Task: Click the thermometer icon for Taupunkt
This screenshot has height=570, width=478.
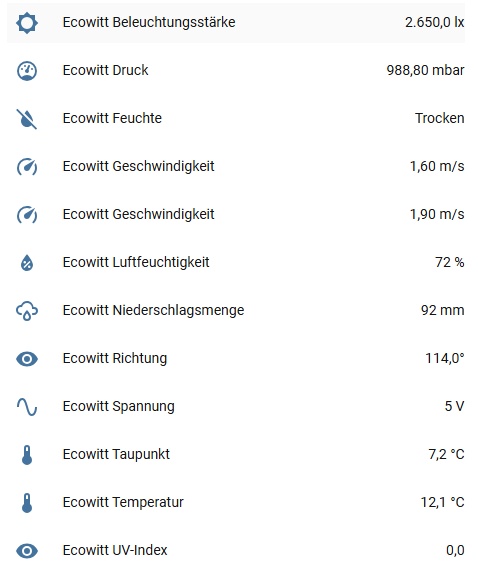Action: tap(27, 455)
